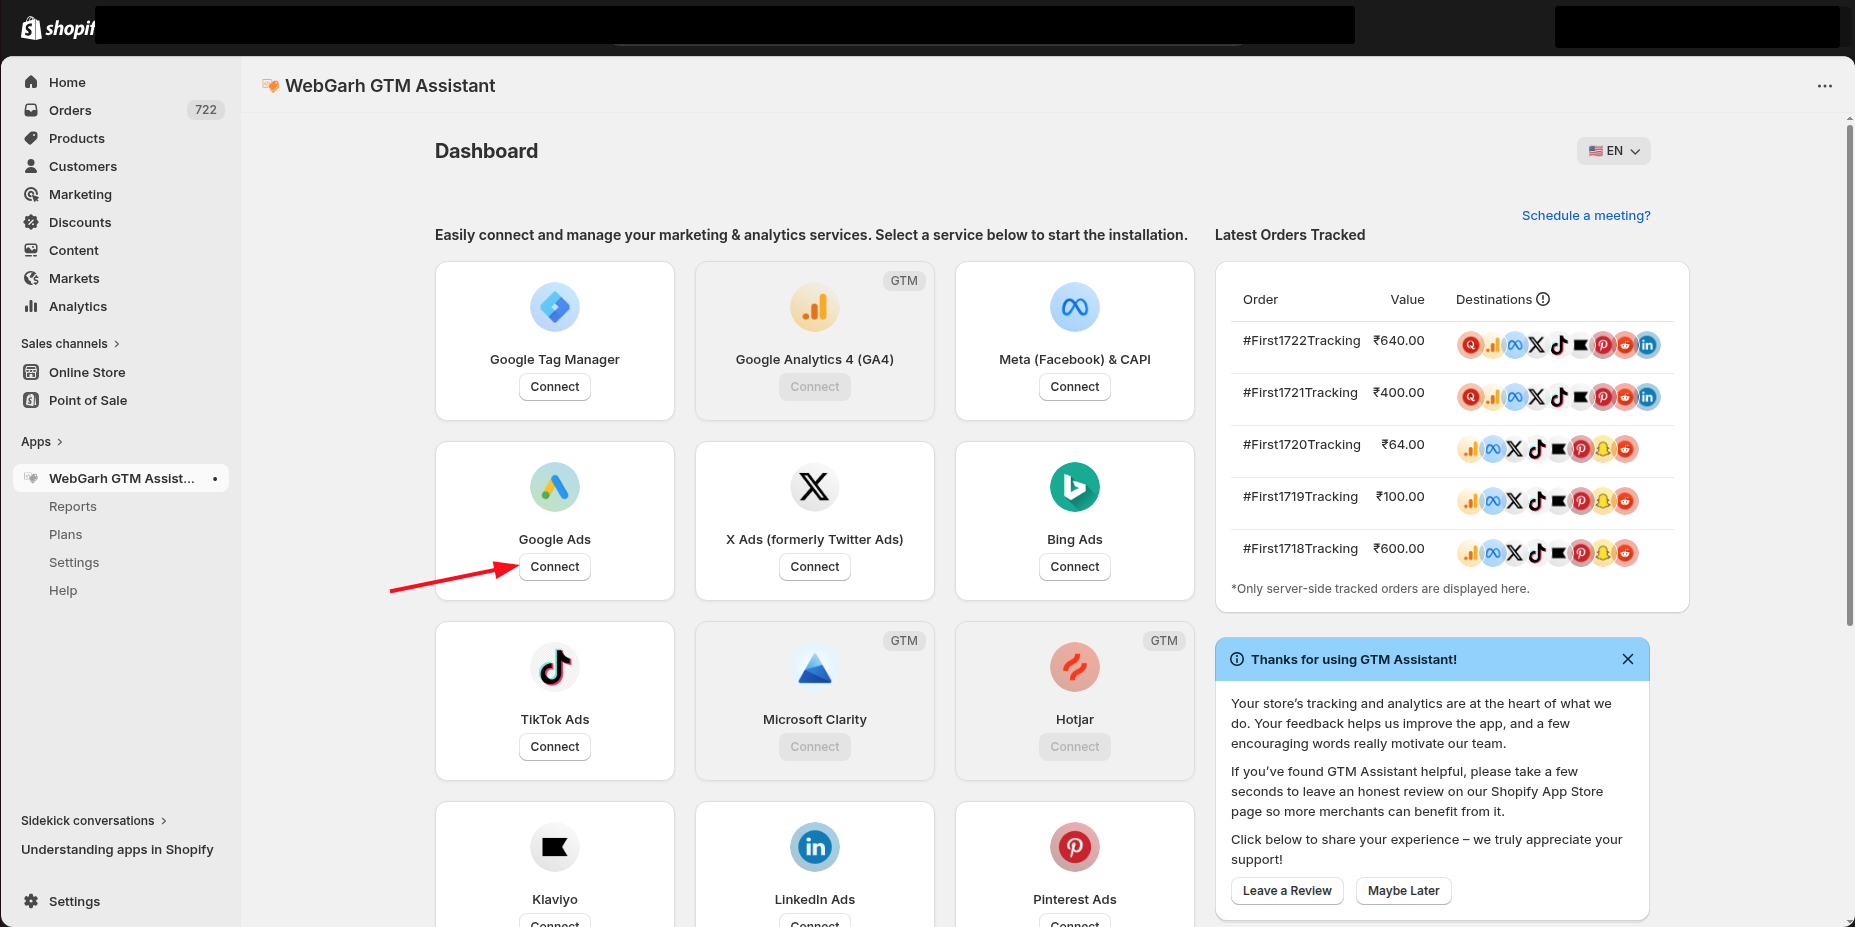Connect Bing Ads
1855x927 pixels.
pos(1075,567)
